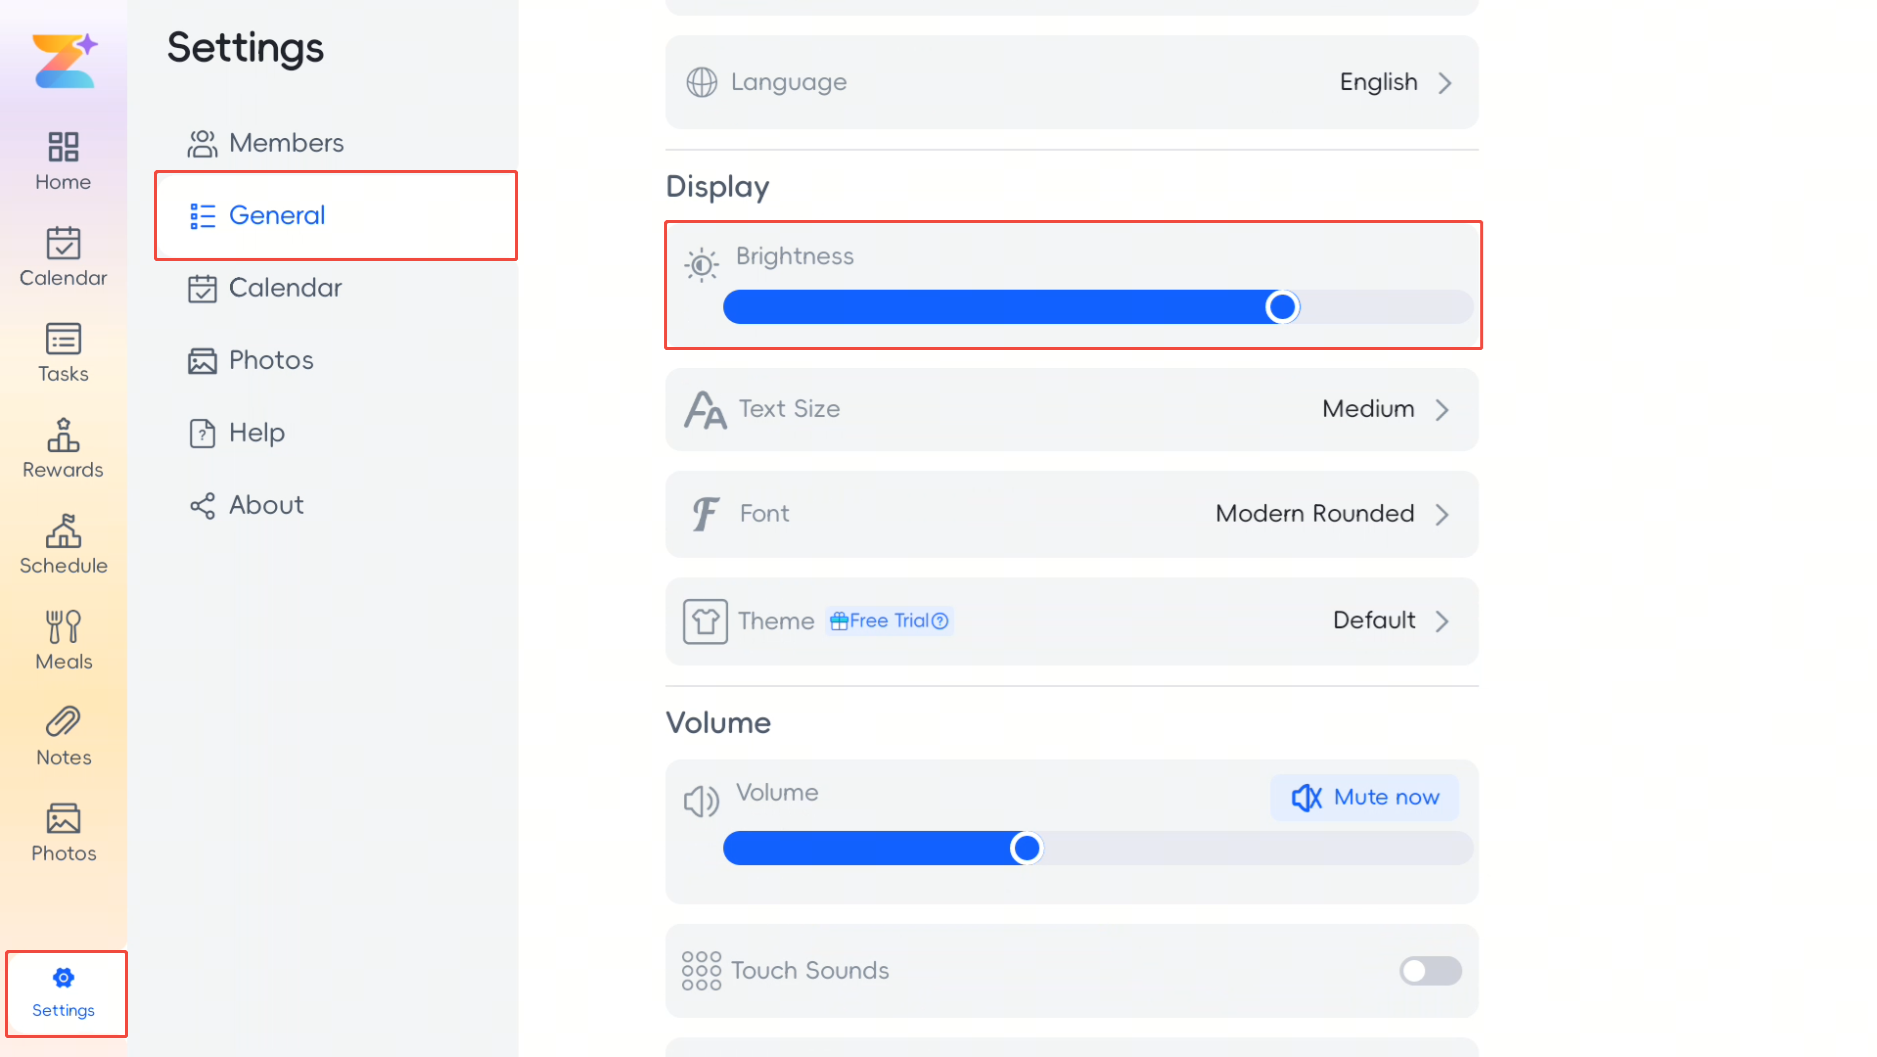Open the Tasks section icon
The height and width of the screenshot is (1057, 1877).
click(x=63, y=339)
